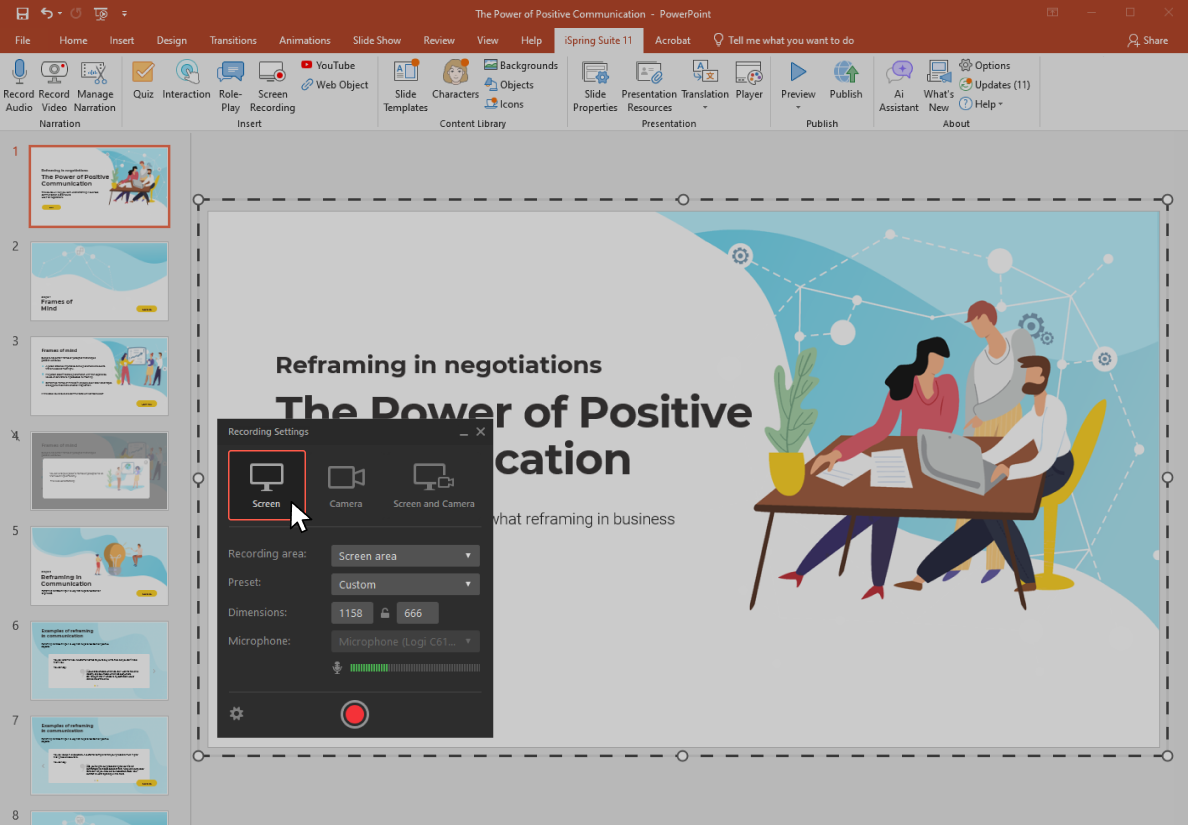Open the Transitions ribbon tab
This screenshot has width=1188, height=825.
click(x=232, y=40)
